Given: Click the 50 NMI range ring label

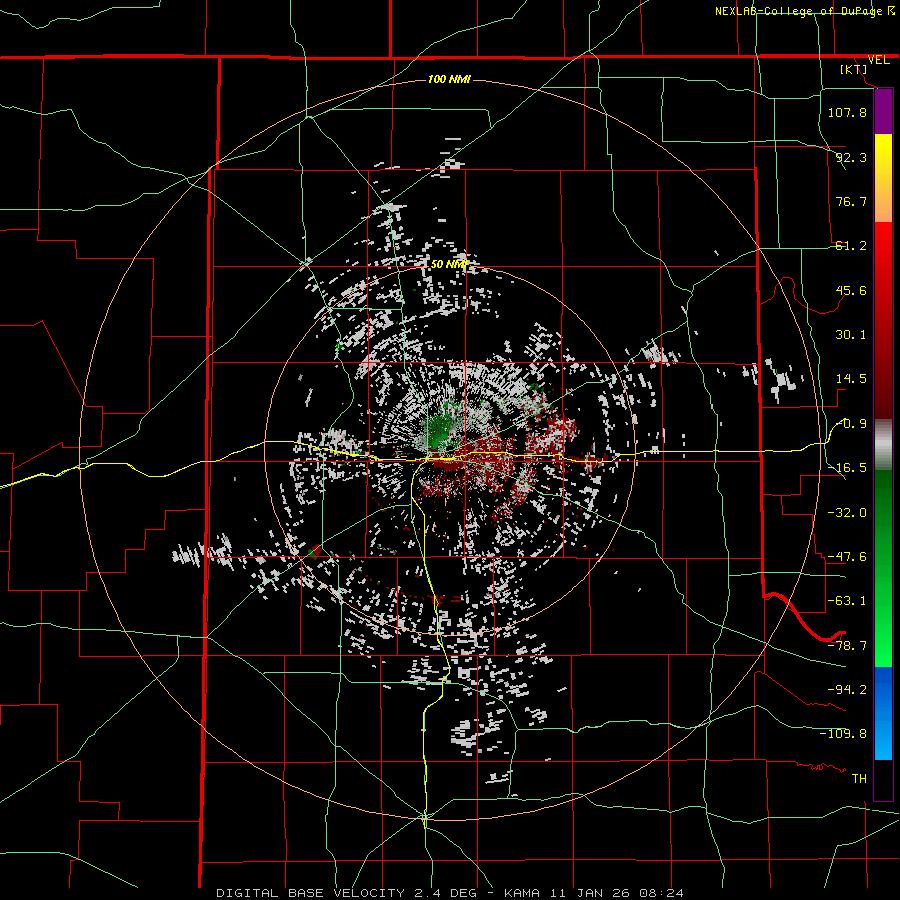Looking at the screenshot, I should tap(449, 264).
